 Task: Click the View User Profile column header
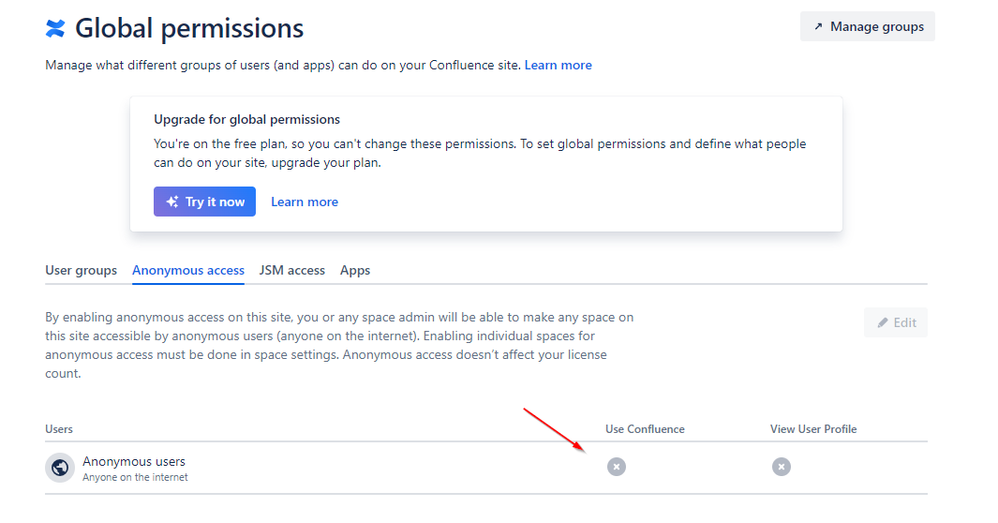(x=813, y=429)
